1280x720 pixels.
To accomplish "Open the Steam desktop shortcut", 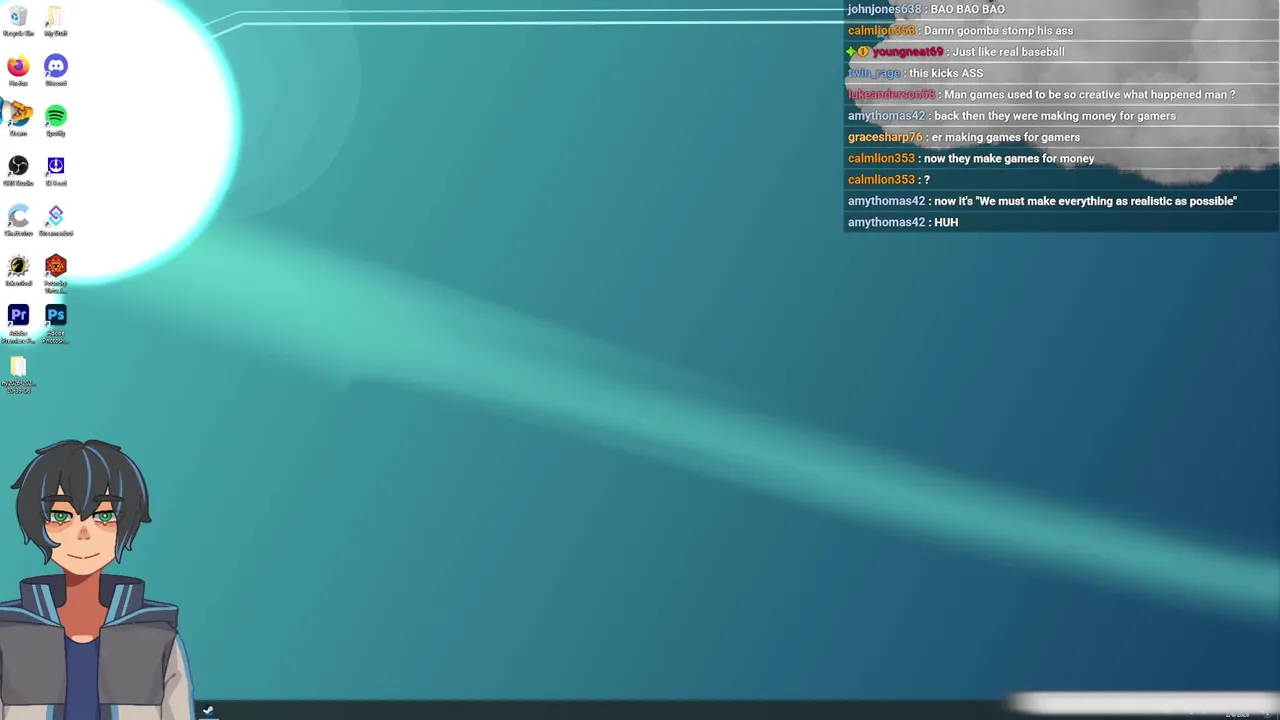I will point(18,120).
